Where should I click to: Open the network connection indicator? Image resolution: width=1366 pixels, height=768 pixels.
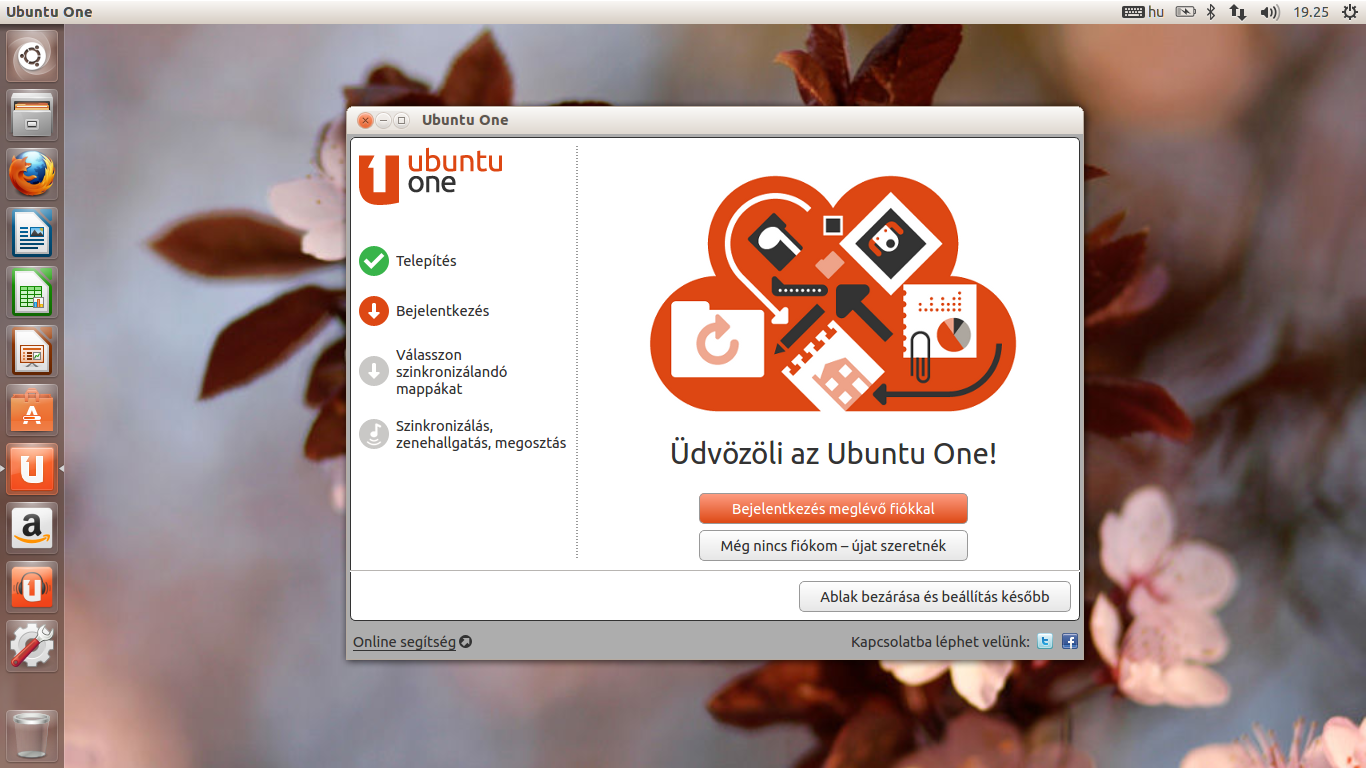(x=1237, y=12)
